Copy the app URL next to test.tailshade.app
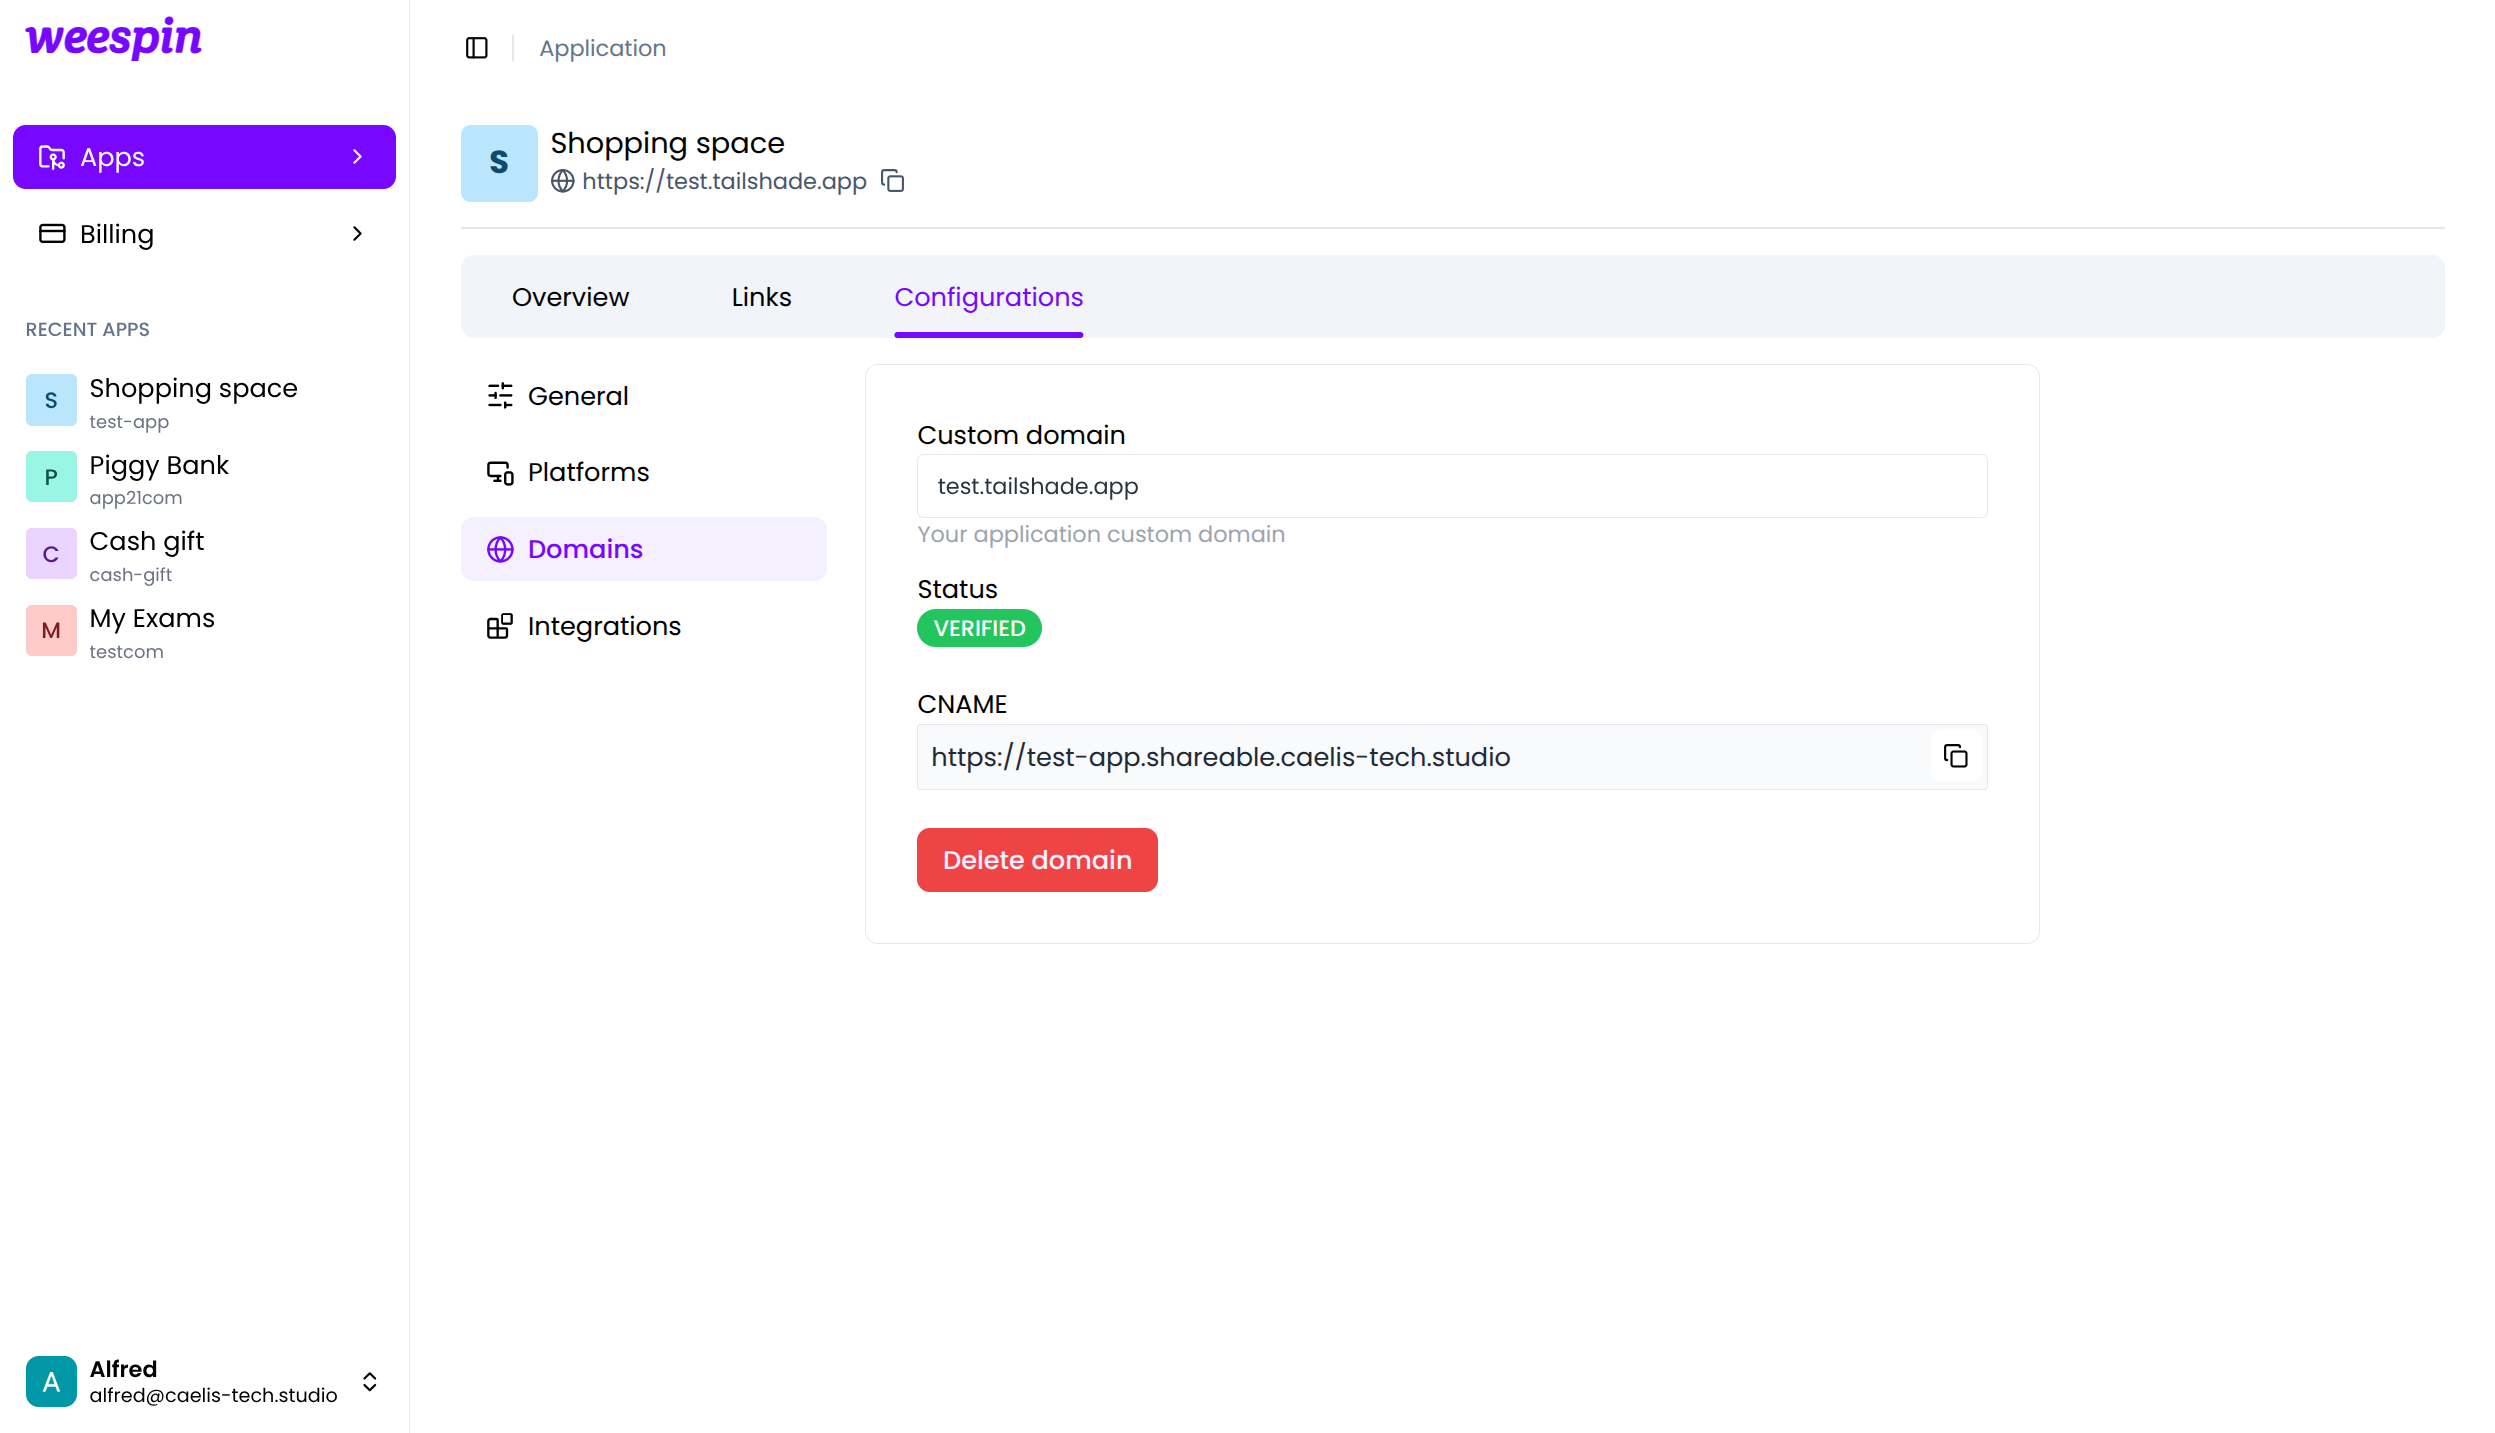2495x1433 pixels. pos(892,181)
